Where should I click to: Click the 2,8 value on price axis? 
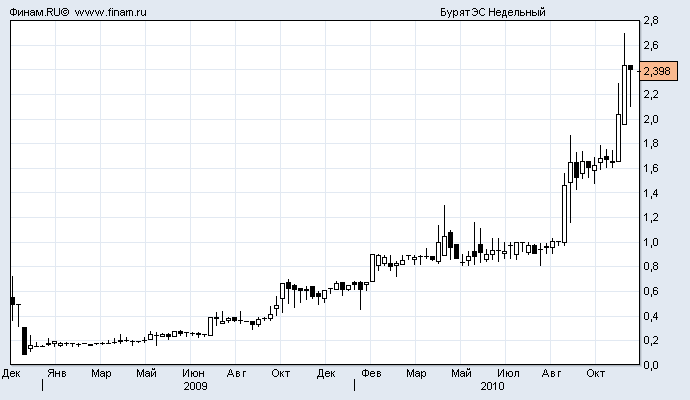651,21
